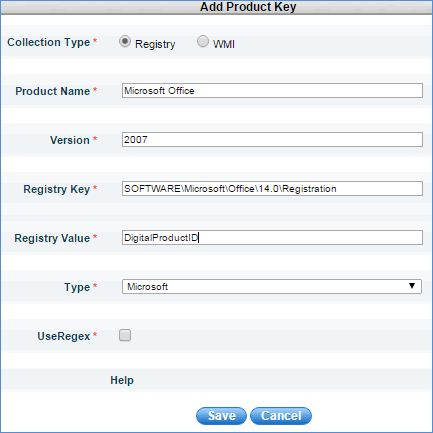Select the Registry collection type radio button
433x433 pixels.
point(125,42)
